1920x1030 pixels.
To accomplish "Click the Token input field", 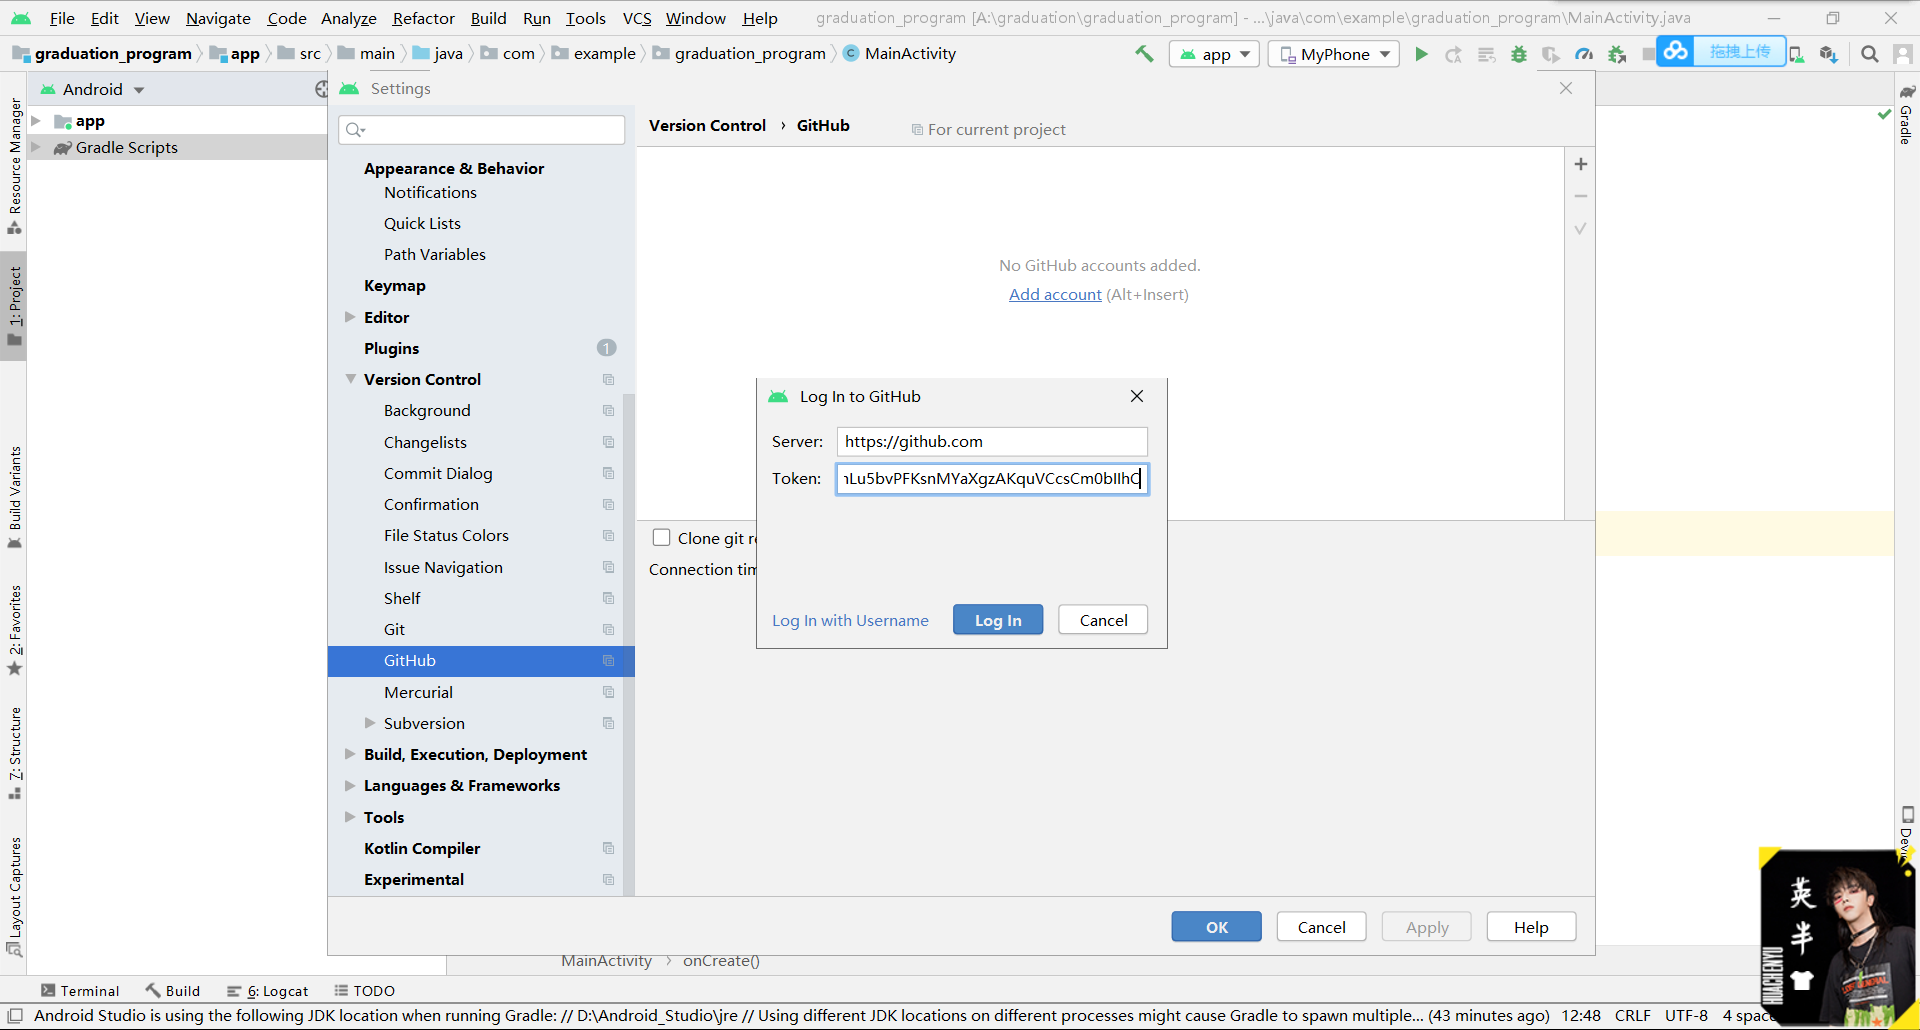I will coord(992,479).
